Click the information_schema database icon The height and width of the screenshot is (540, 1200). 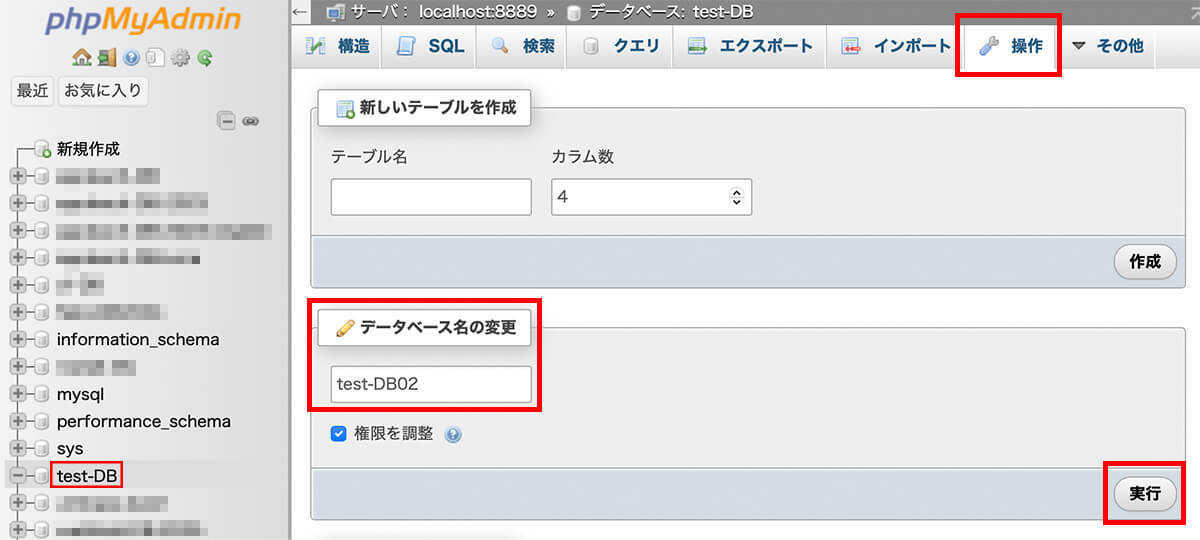[41, 339]
